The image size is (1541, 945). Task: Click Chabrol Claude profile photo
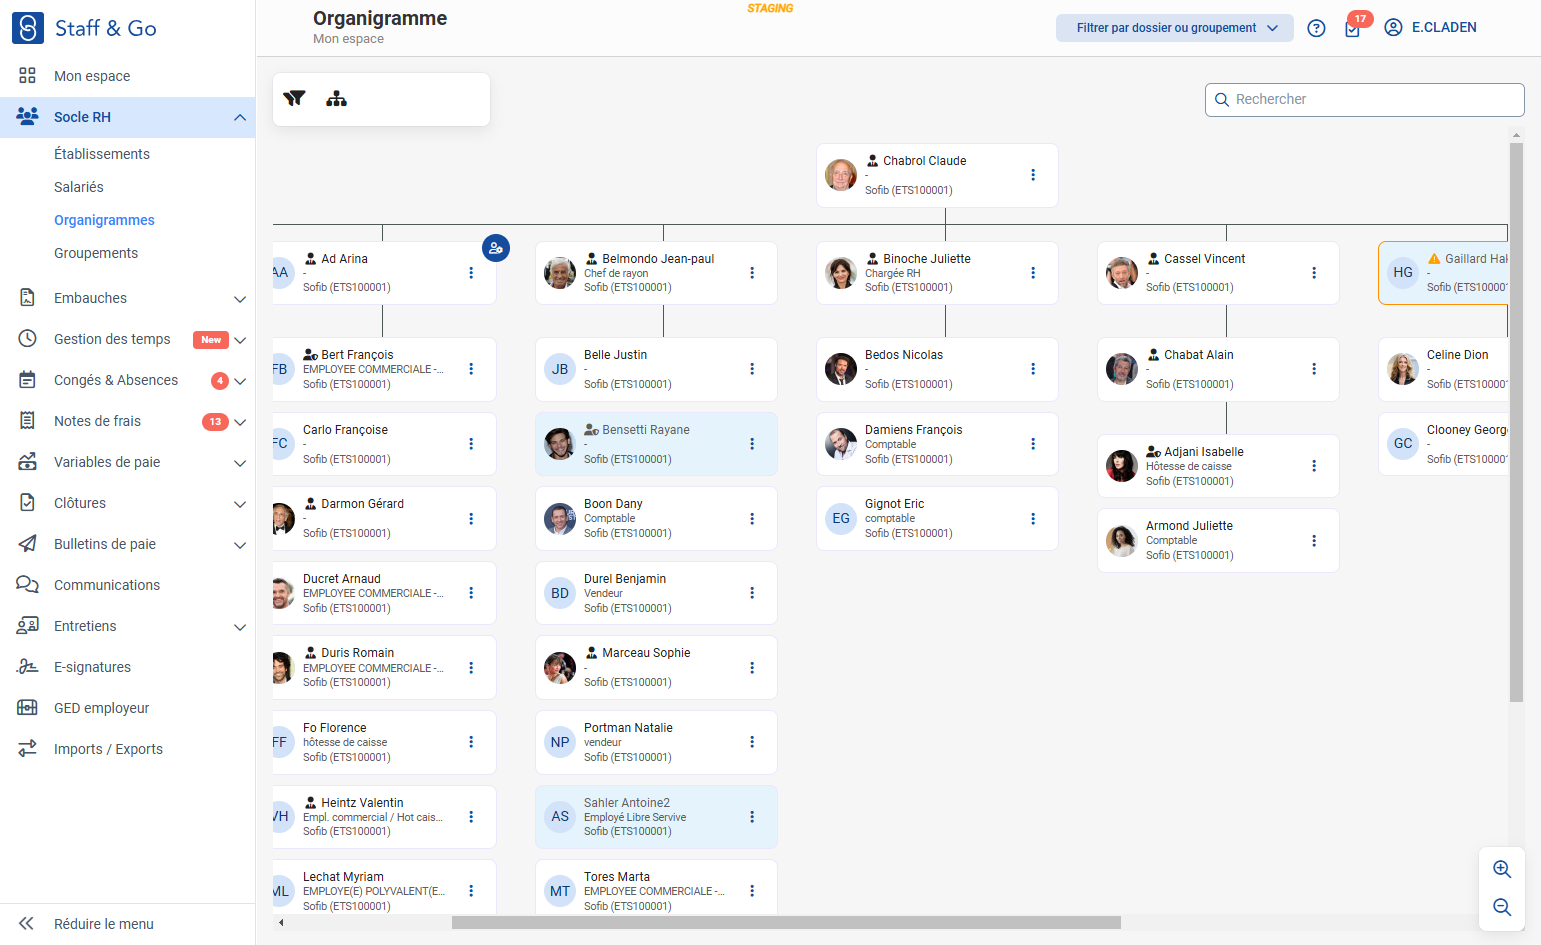(x=841, y=175)
